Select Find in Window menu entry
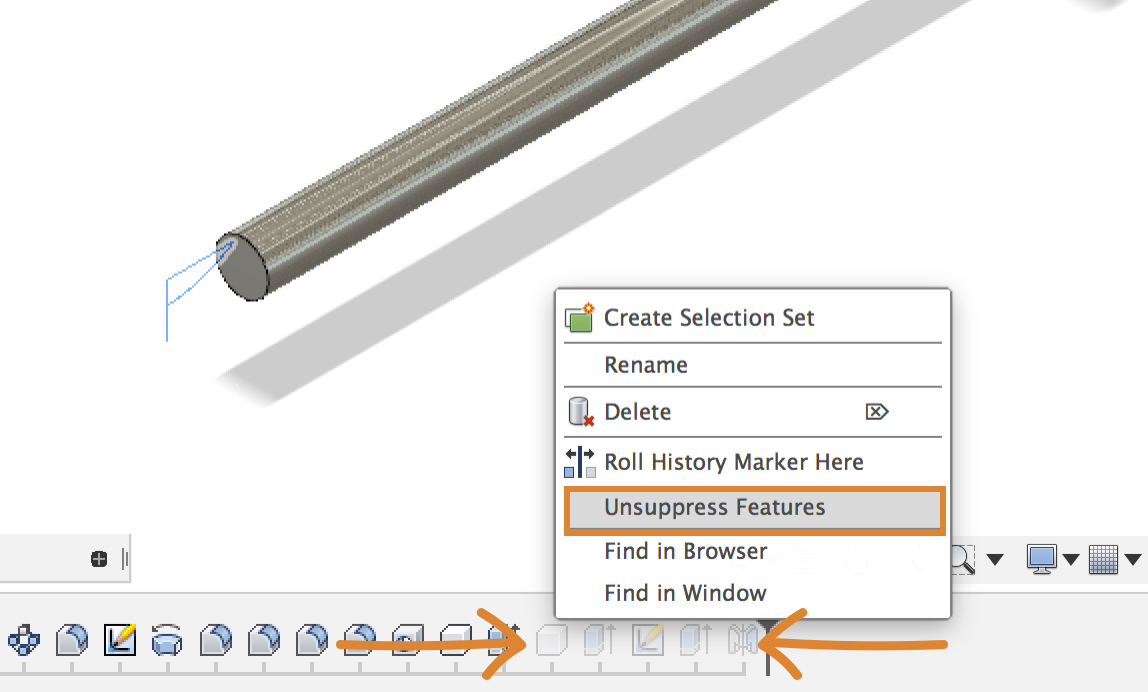 pyautogui.click(x=754, y=592)
